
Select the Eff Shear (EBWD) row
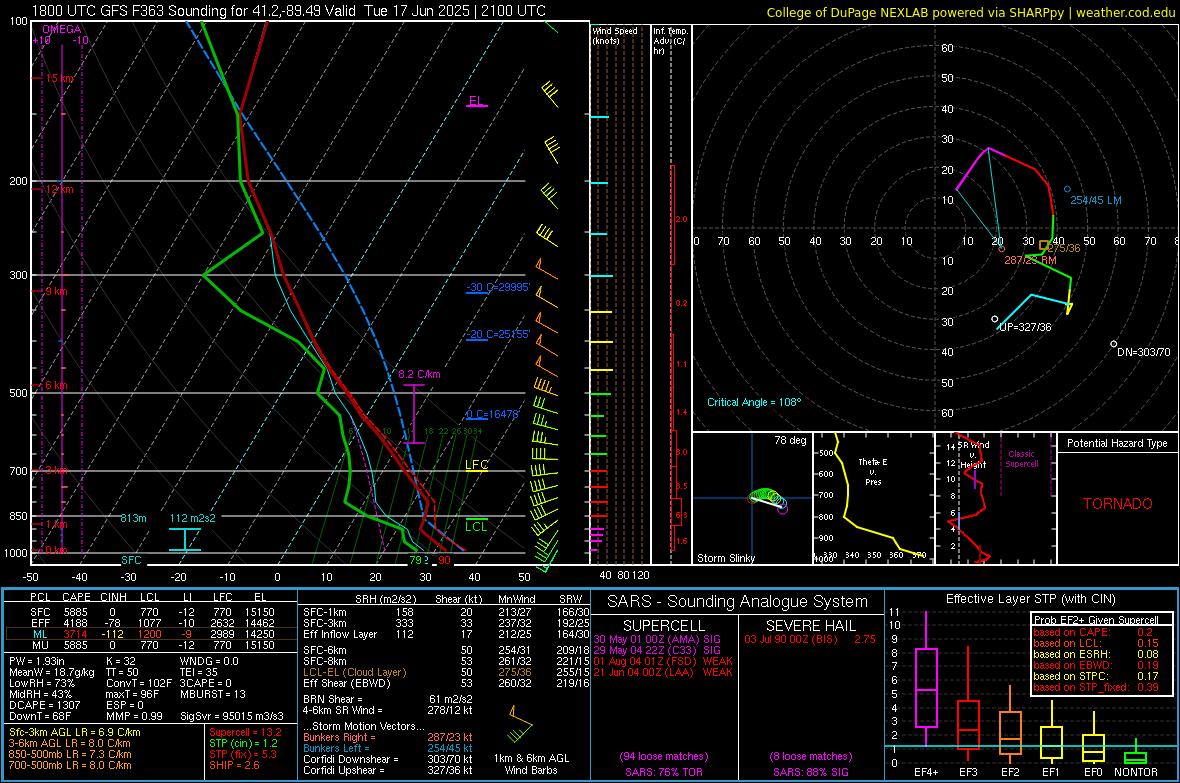pos(446,684)
